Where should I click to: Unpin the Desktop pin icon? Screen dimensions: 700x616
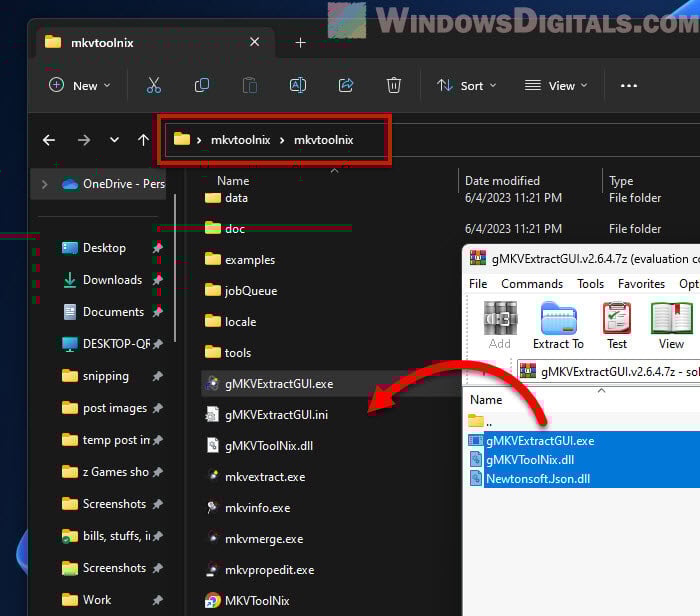click(158, 248)
